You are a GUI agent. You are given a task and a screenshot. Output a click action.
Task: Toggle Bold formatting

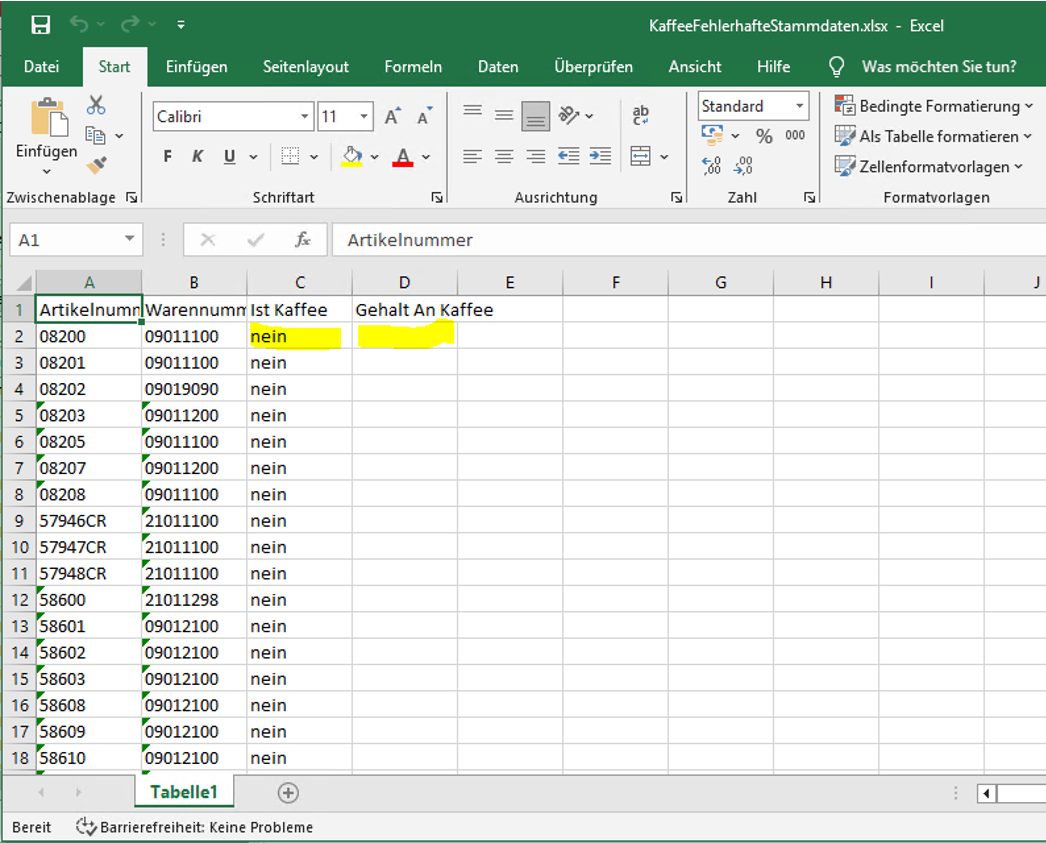168,157
